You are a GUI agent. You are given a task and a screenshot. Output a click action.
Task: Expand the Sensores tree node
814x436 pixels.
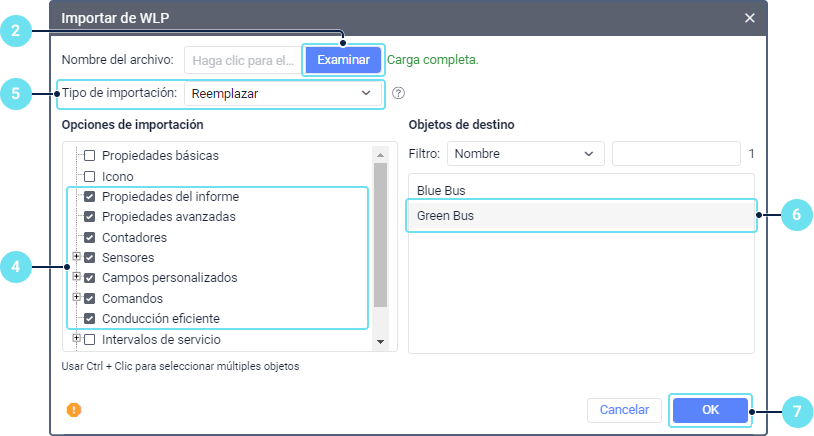(76, 257)
